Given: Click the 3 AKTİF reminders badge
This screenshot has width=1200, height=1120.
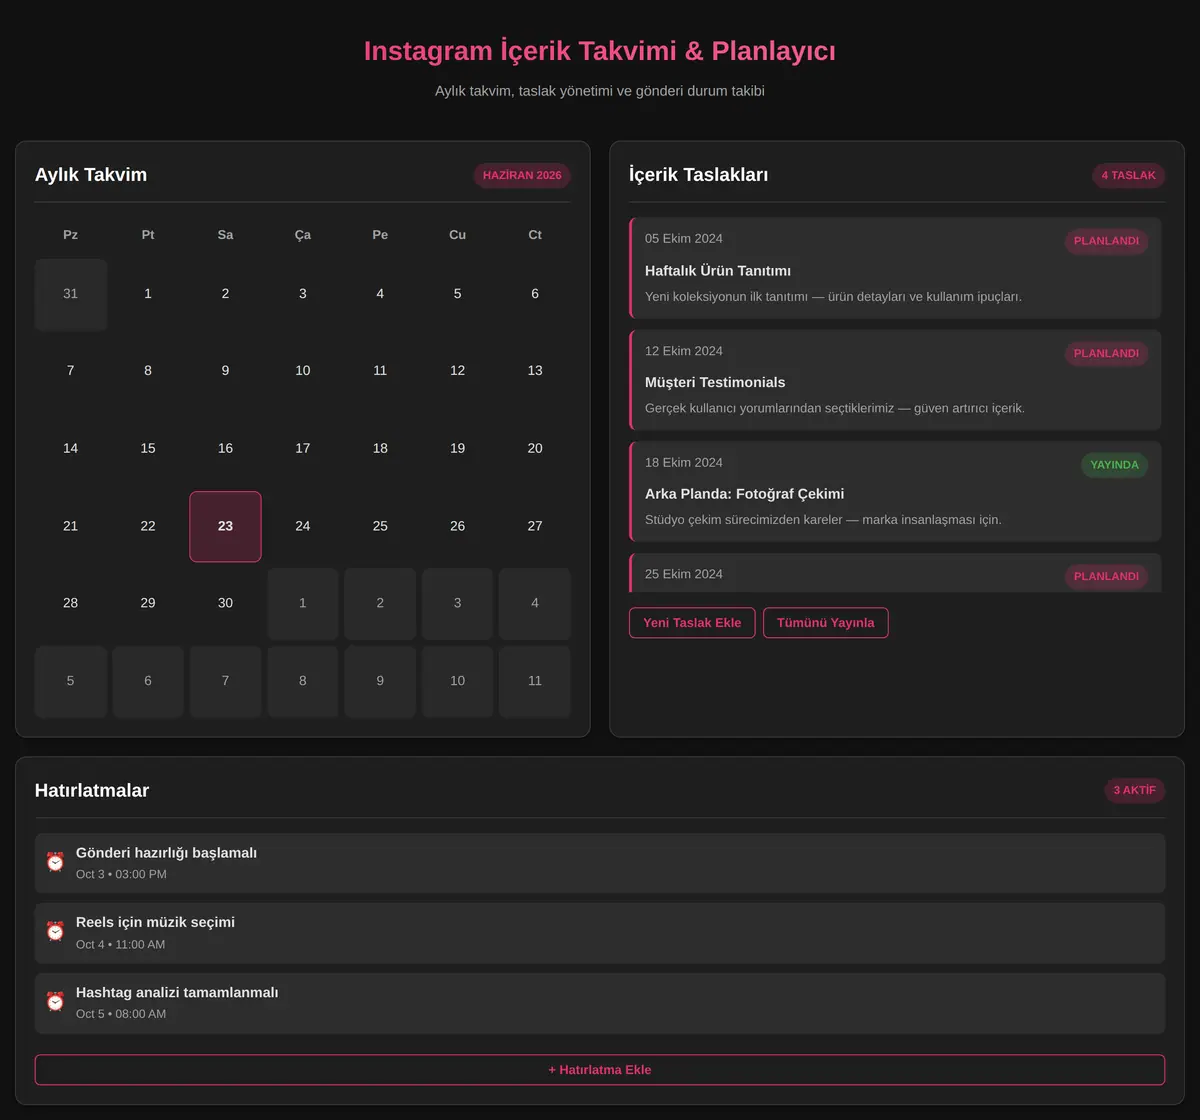Looking at the screenshot, I should [1134, 790].
